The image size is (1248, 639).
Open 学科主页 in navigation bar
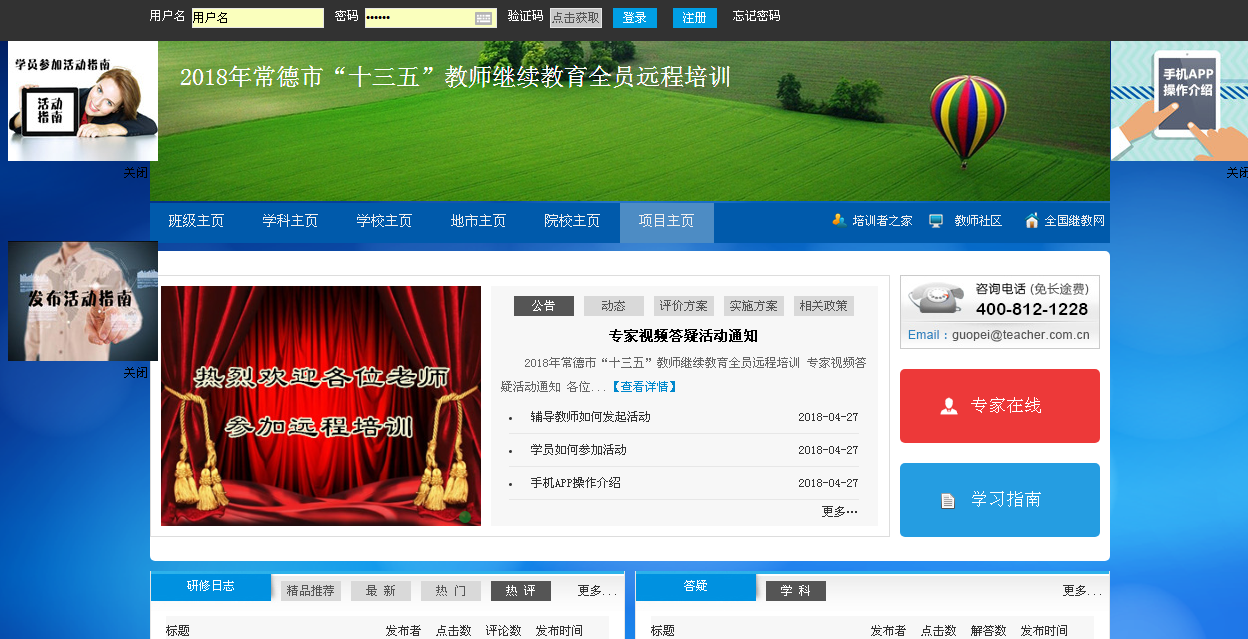pyautogui.click(x=290, y=221)
